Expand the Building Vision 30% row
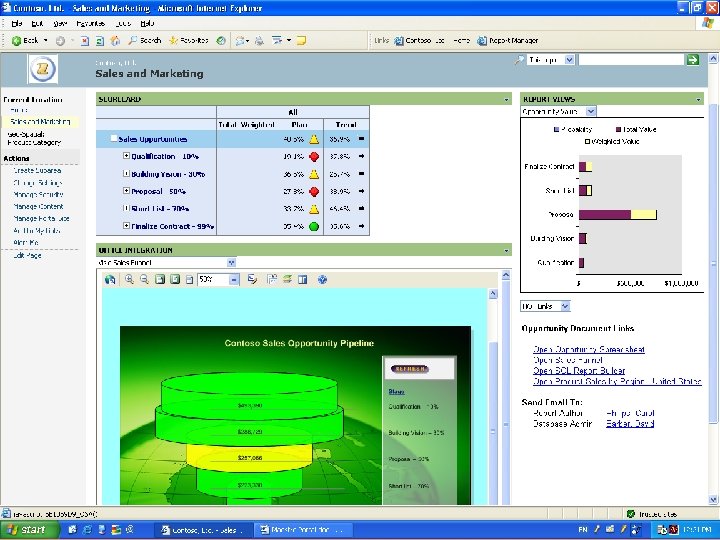Screen dimensions: 720x540 pos(126,173)
